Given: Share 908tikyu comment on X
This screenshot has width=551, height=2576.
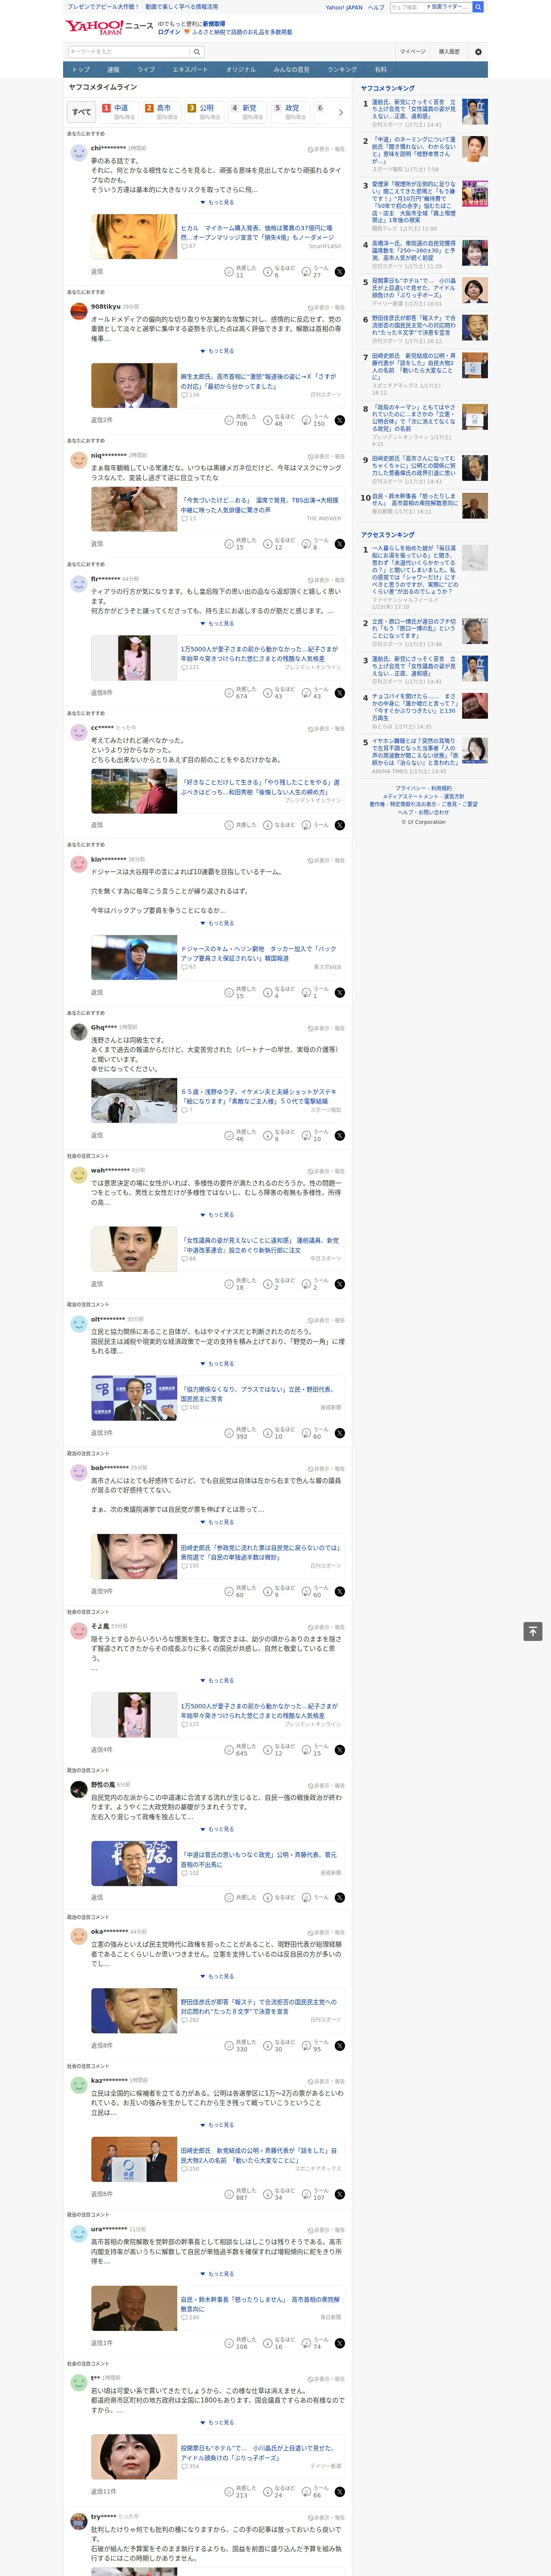Looking at the screenshot, I should coord(340,420).
